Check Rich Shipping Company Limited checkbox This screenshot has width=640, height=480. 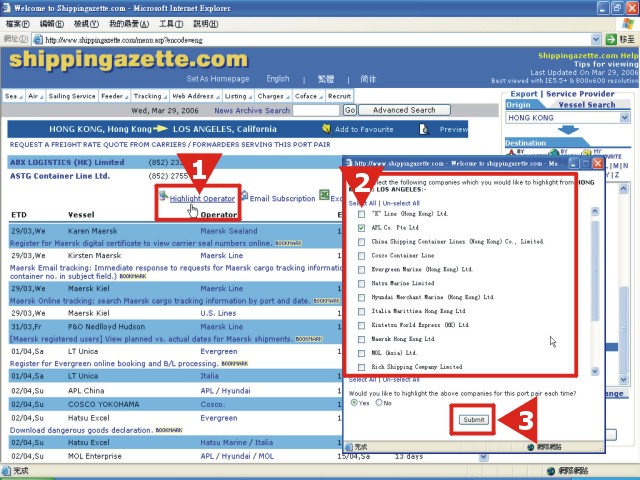361,367
